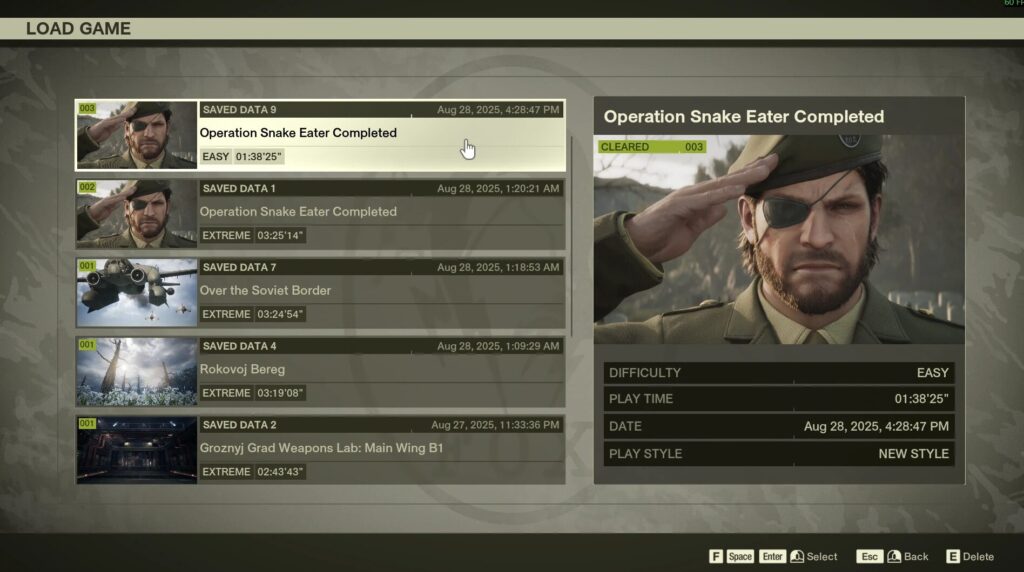Viewport: 1024px width, 572px height.
Task: Click the forest thumbnail of Saved Data 4
Action: [x=137, y=371]
